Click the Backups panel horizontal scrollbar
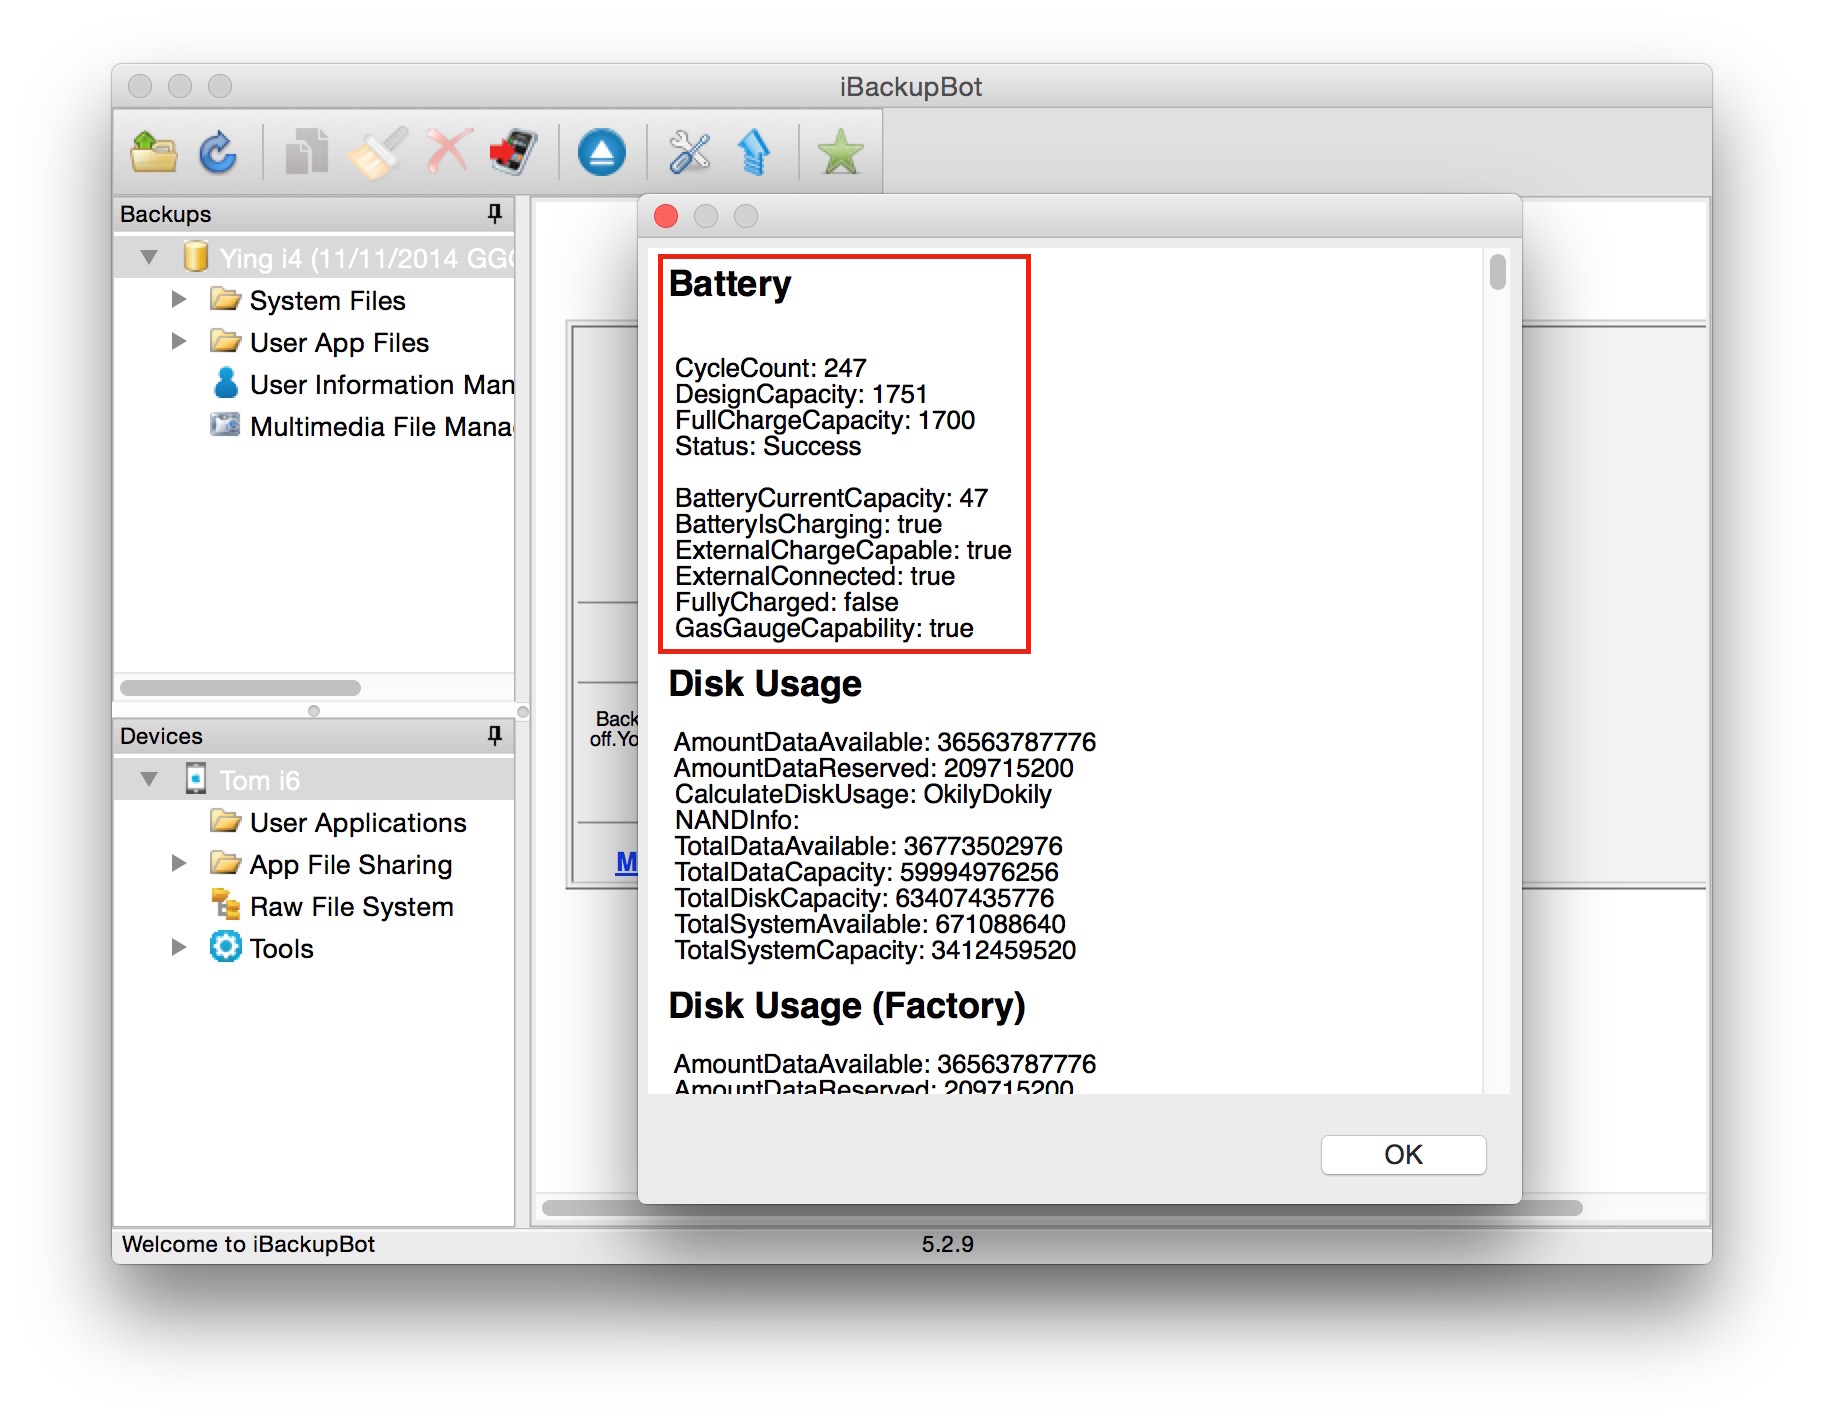Image resolution: width=1824 pixels, height=1424 pixels. pos(240,688)
